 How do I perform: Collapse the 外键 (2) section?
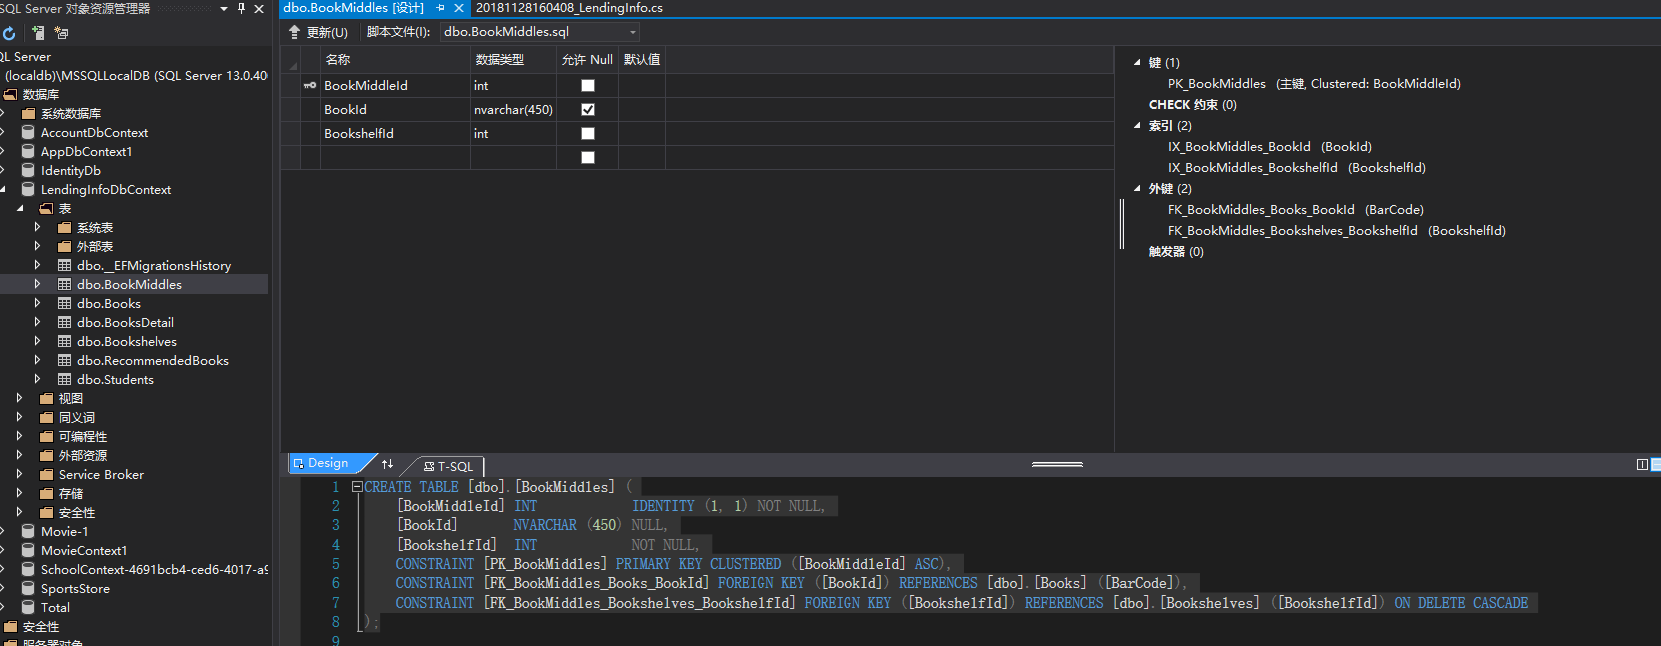(x=1137, y=188)
